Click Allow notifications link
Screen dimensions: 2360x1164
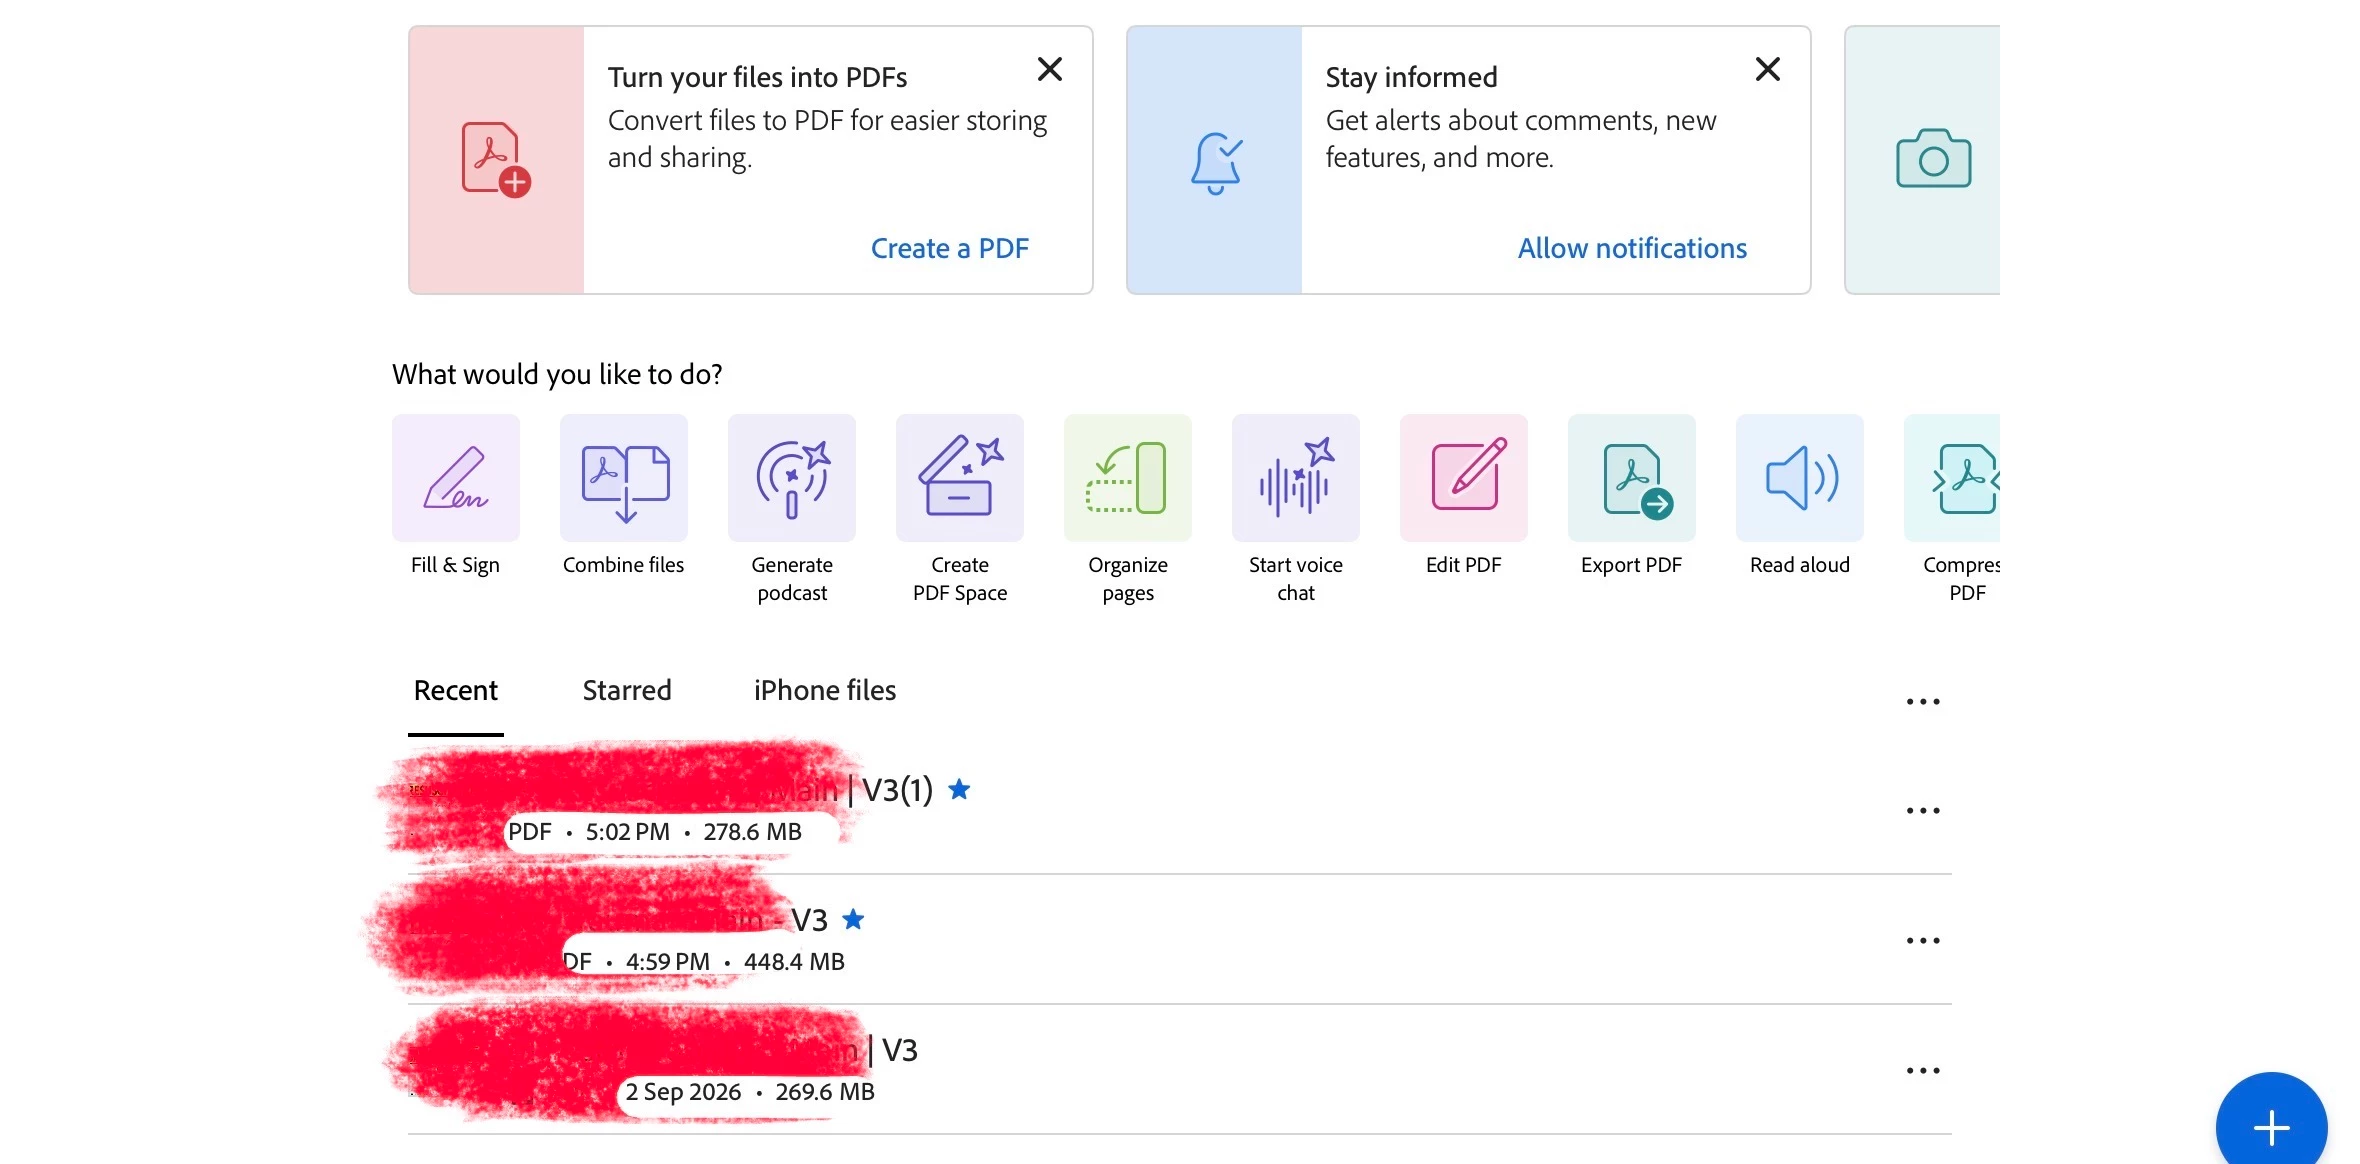pos(1632,248)
